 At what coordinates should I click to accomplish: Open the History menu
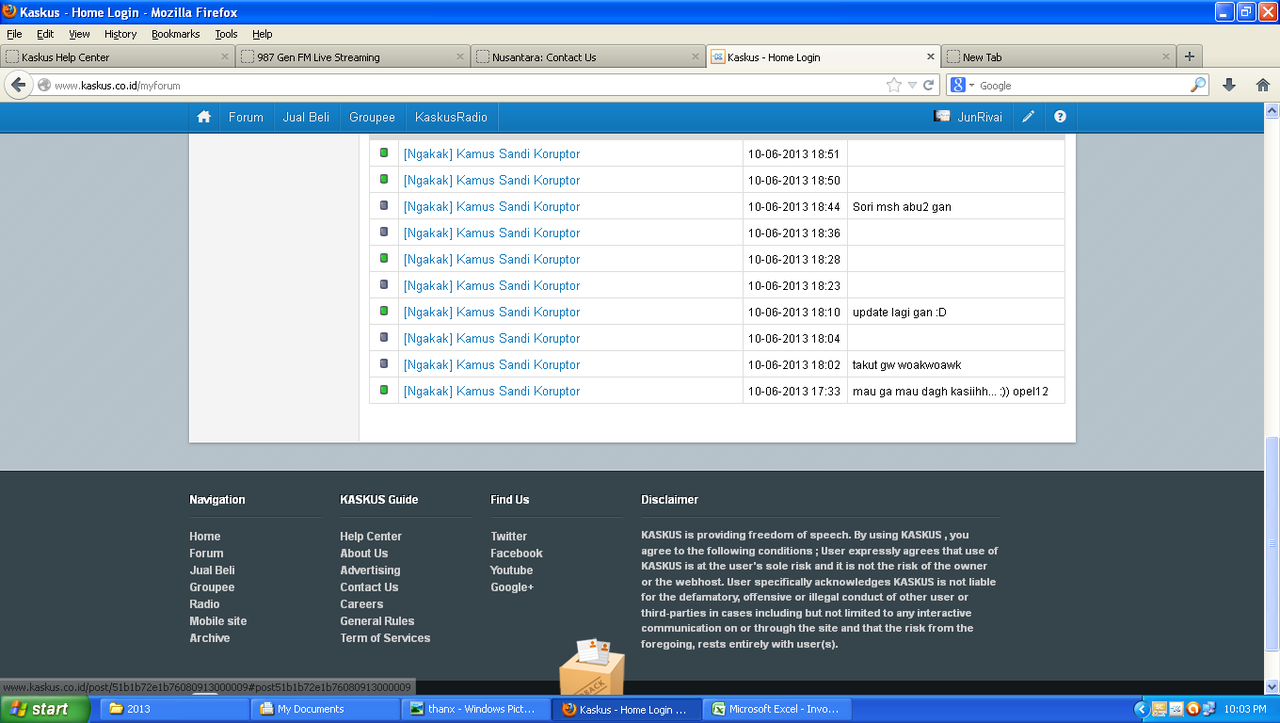(120, 34)
